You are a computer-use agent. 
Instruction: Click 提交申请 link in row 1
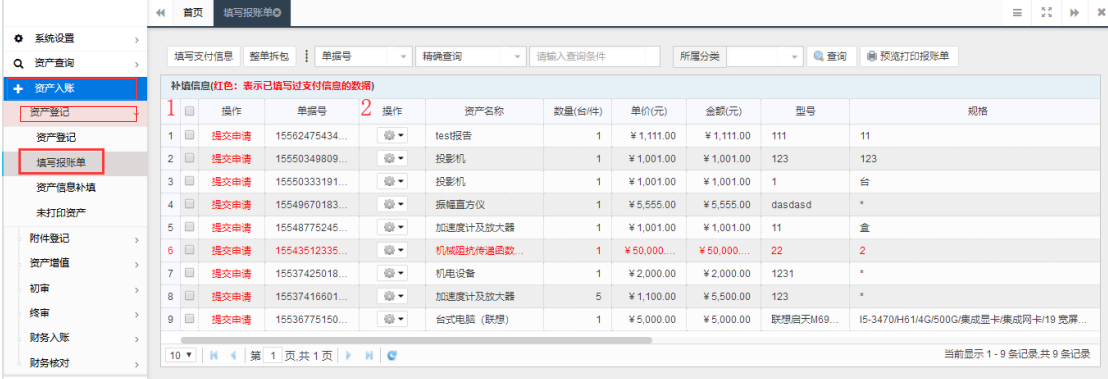click(x=232, y=135)
